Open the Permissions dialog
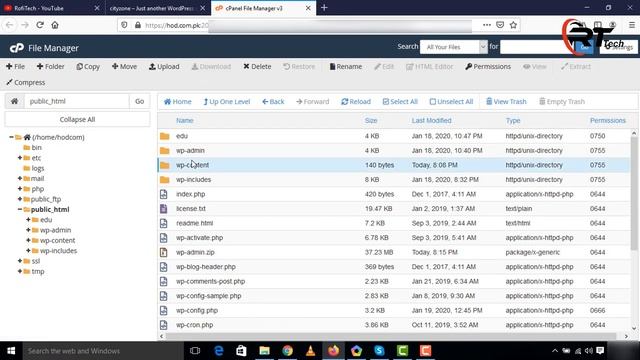640x360 pixels. pos(488,67)
